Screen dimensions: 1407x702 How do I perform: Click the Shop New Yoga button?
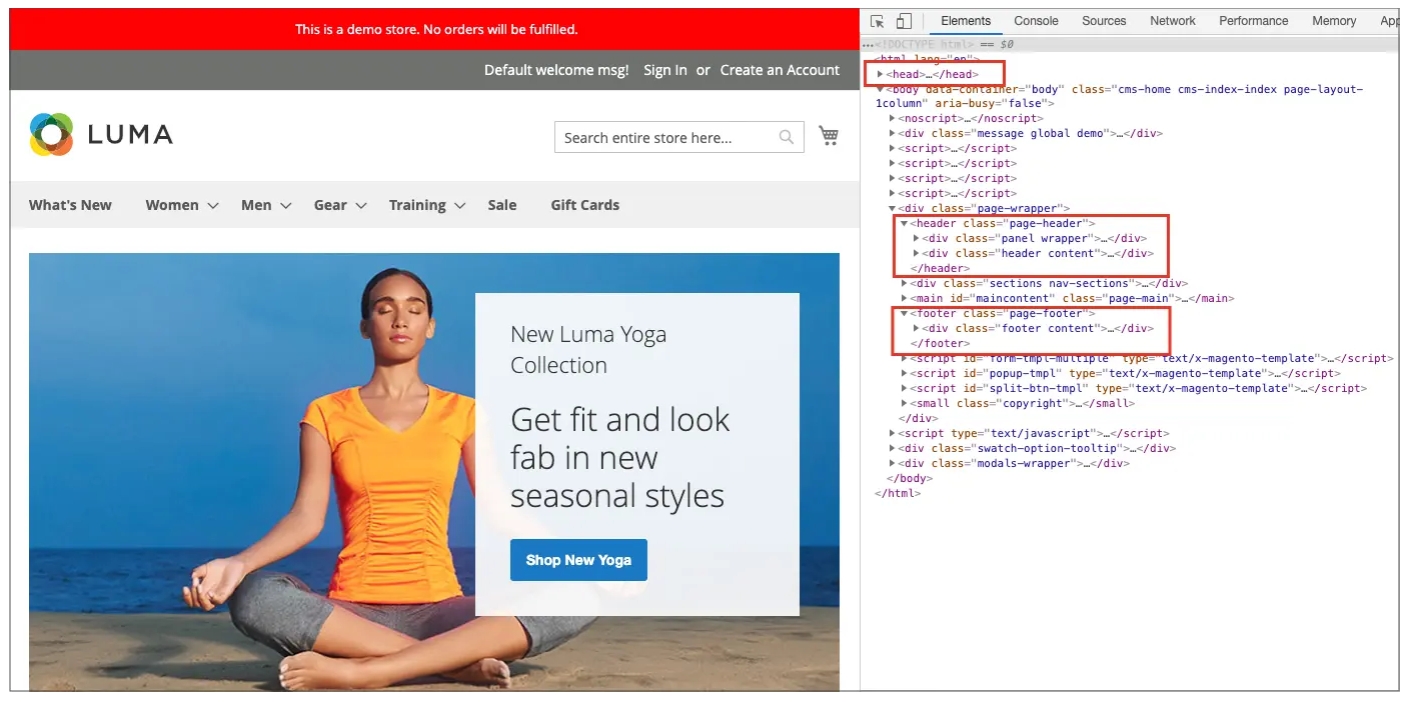[579, 560]
